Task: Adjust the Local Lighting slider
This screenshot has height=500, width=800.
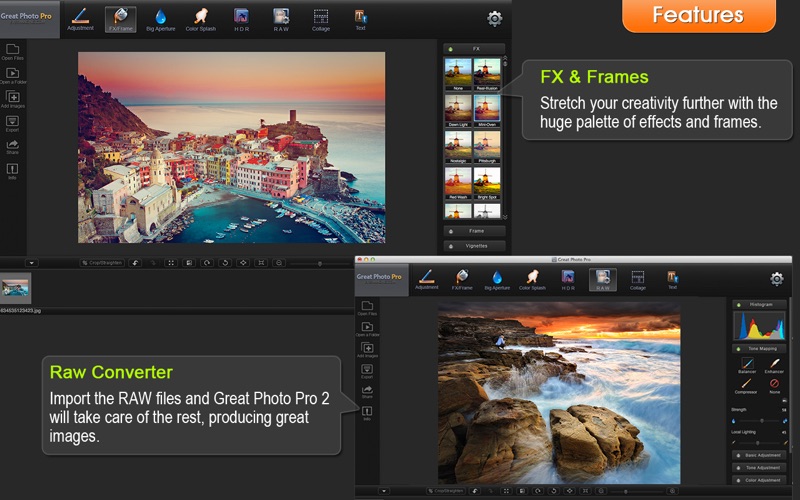Action: pos(760,443)
